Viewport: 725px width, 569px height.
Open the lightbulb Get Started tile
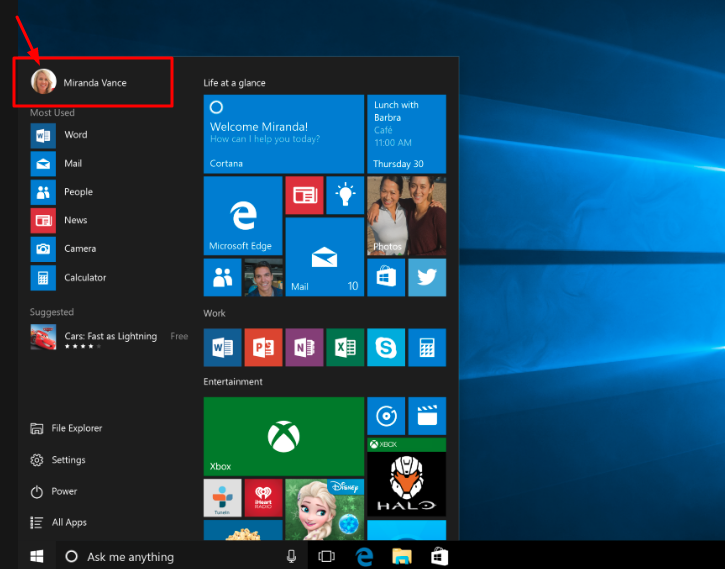click(x=345, y=195)
